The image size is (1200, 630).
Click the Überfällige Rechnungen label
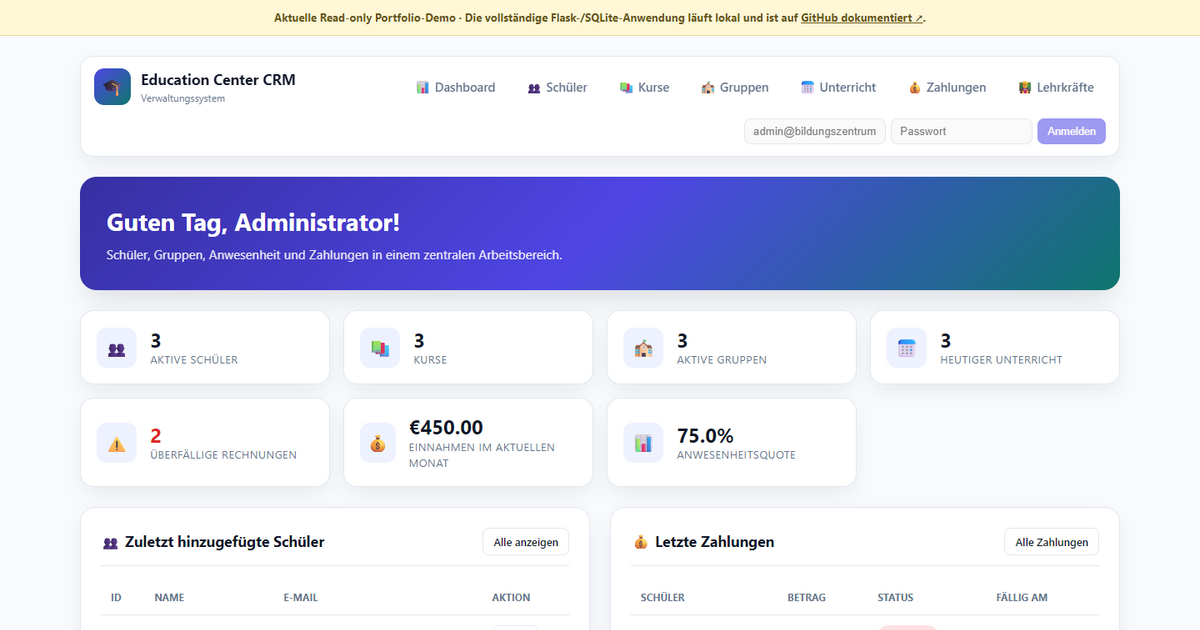[223, 455]
